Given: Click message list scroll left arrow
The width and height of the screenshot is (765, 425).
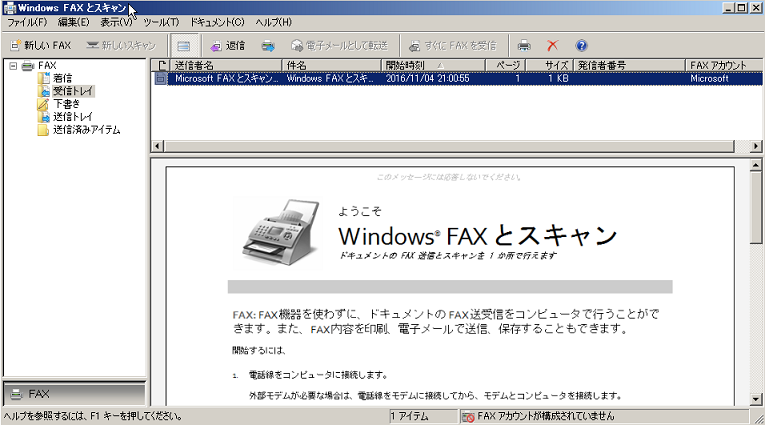Looking at the screenshot, I should 158,146.
